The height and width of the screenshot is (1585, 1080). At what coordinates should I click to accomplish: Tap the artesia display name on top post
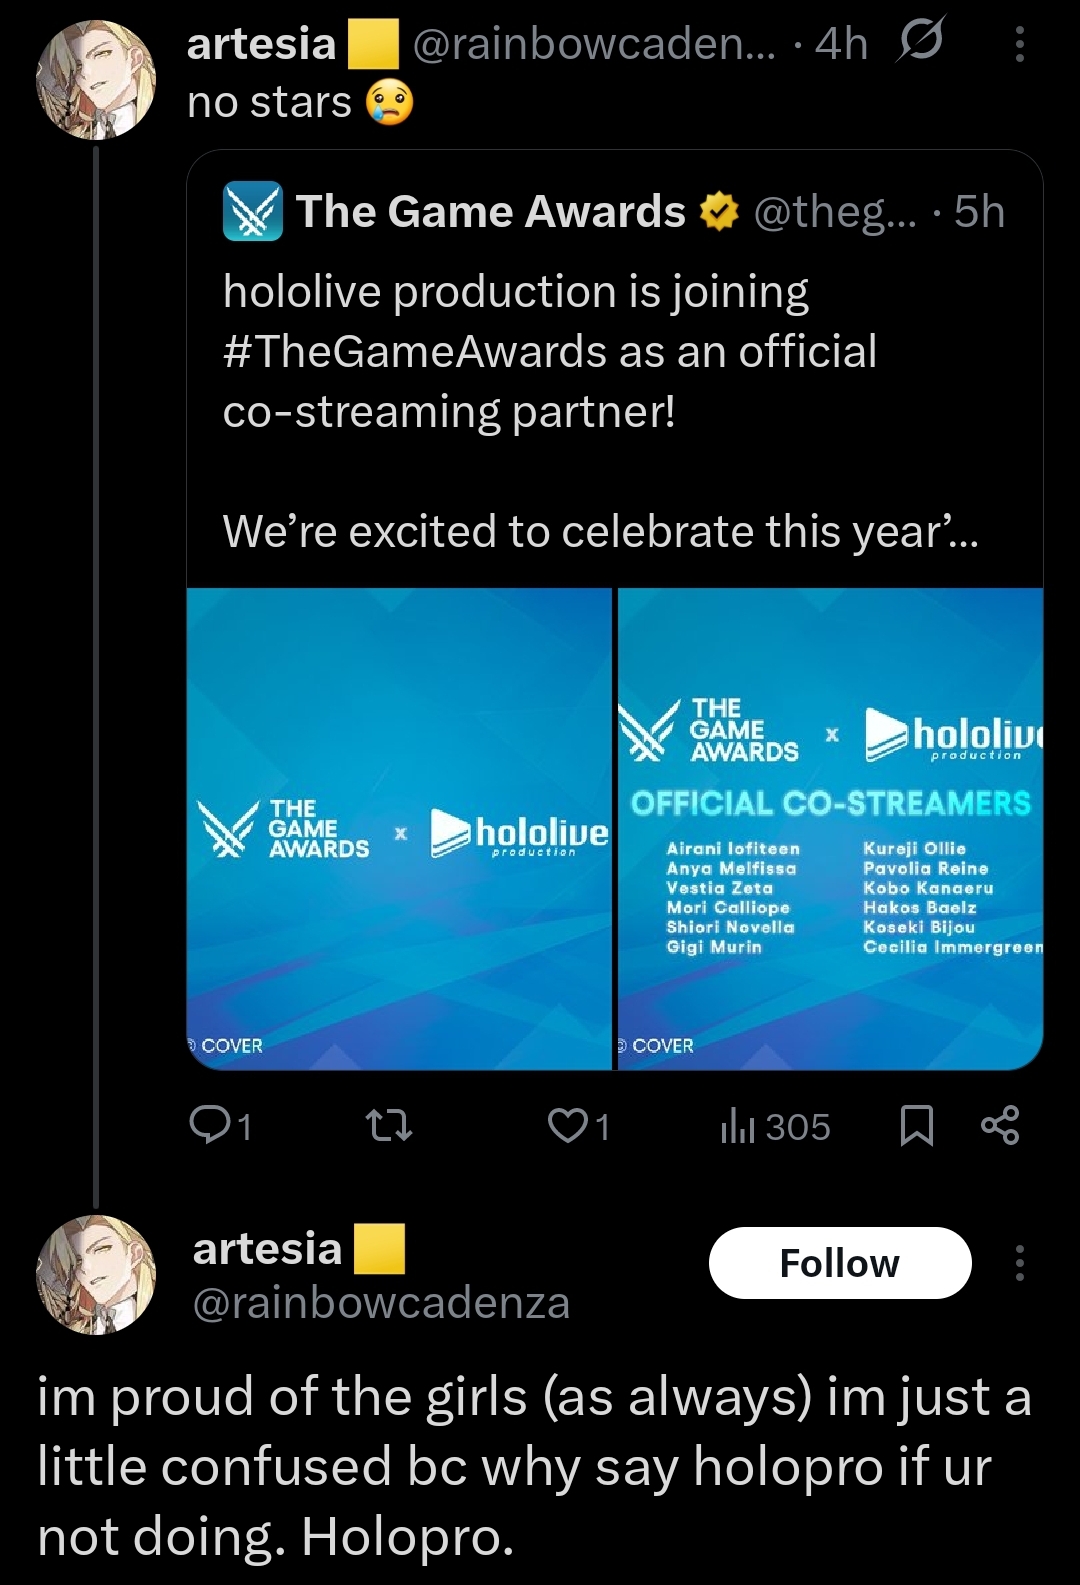[261, 43]
